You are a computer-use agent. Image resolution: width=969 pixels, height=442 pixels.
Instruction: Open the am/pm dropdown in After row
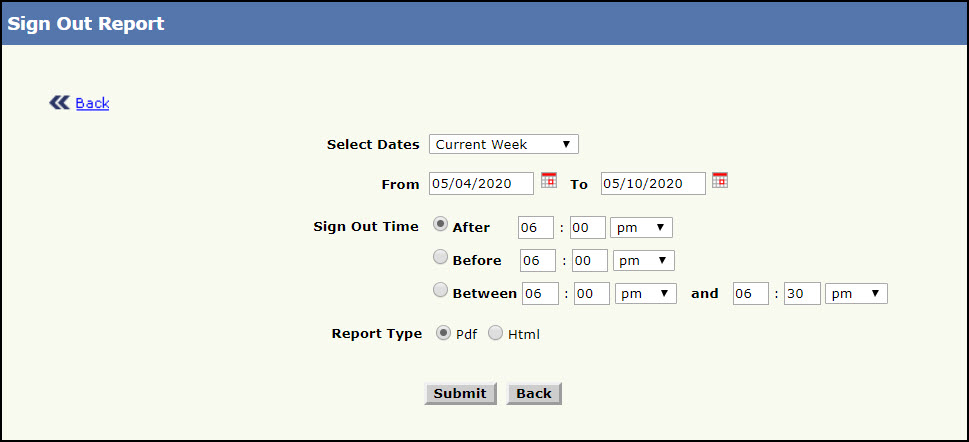coord(641,227)
